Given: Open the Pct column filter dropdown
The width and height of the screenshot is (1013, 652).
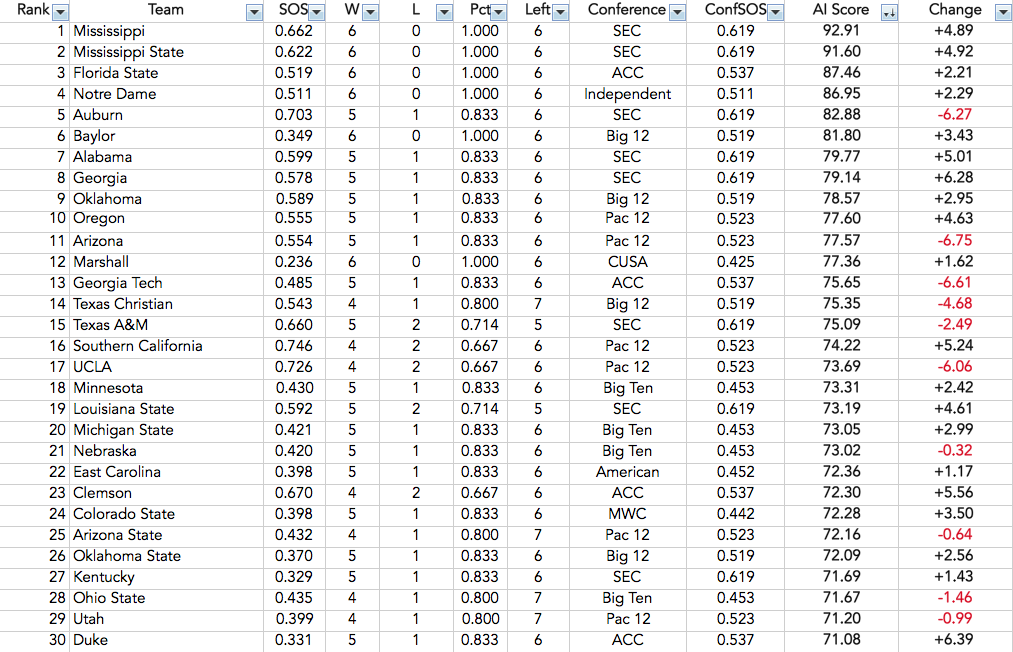Looking at the screenshot, I should [498, 12].
